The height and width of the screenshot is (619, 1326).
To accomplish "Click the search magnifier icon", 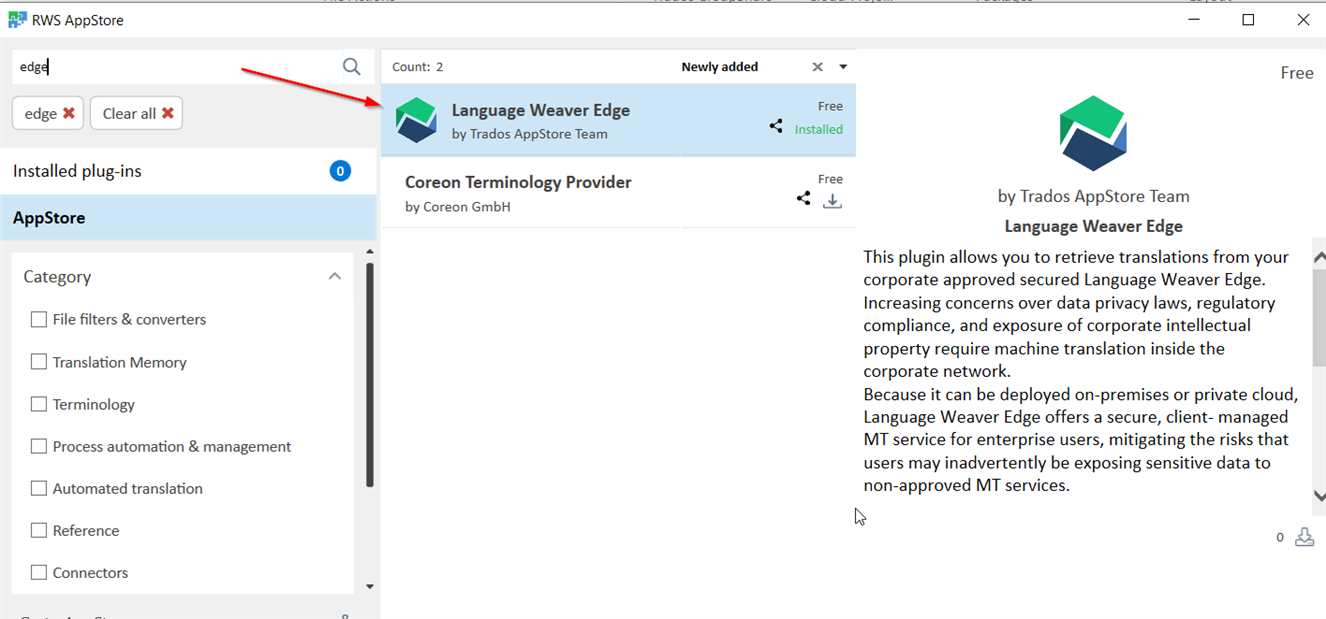I will tap(351, 67).
